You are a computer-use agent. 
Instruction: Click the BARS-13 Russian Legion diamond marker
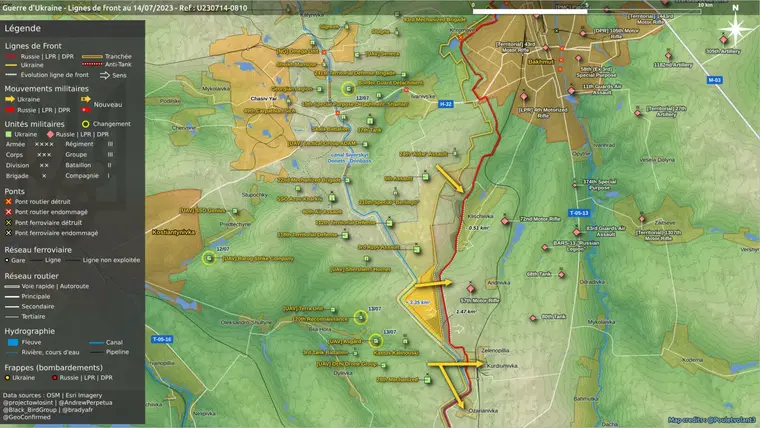point(545,248)
